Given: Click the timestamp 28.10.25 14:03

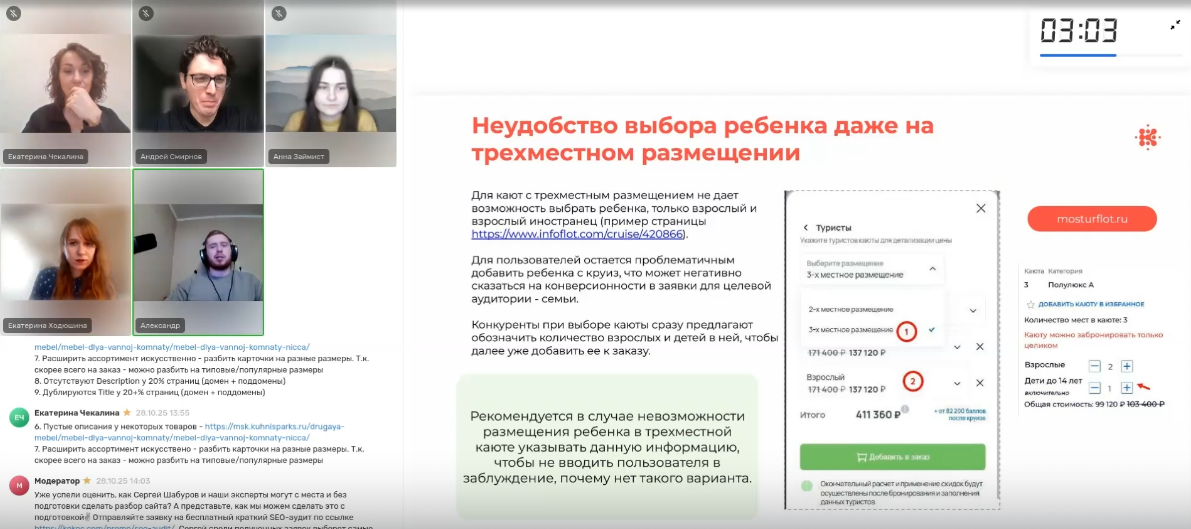Looking at the screenshot, I should tap(122, 480).
